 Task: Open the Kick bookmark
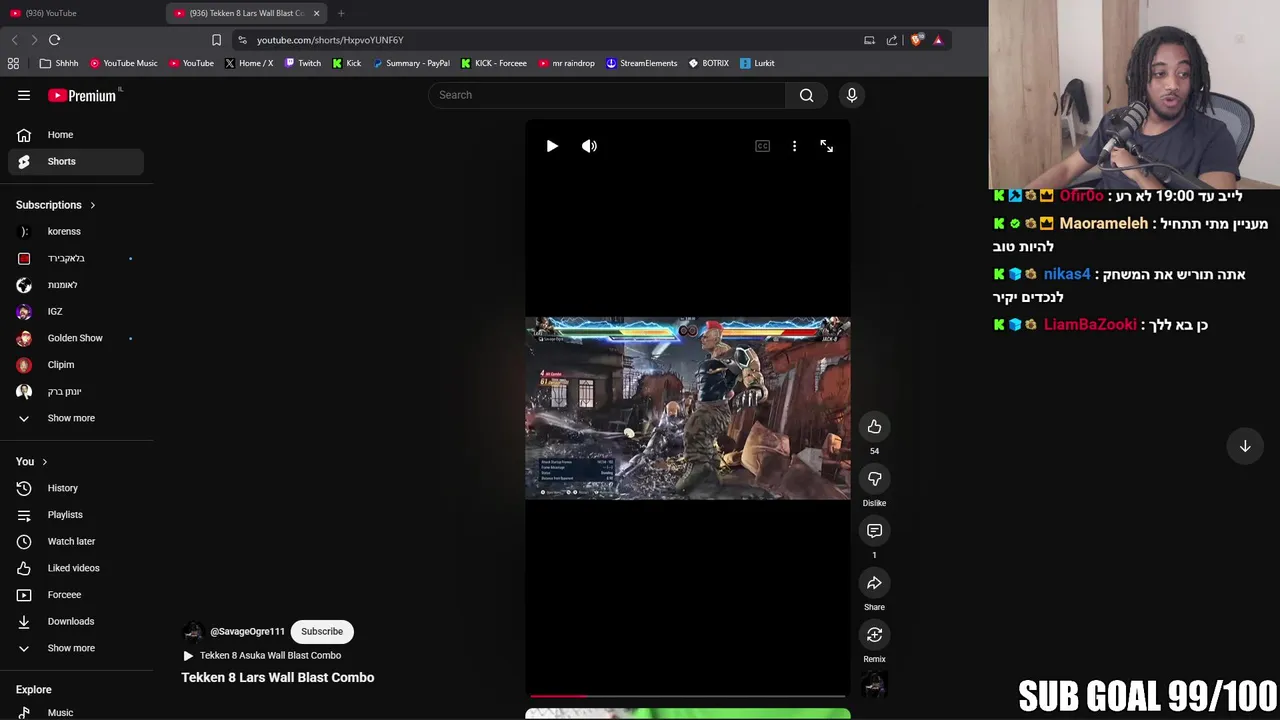point(347,63)
